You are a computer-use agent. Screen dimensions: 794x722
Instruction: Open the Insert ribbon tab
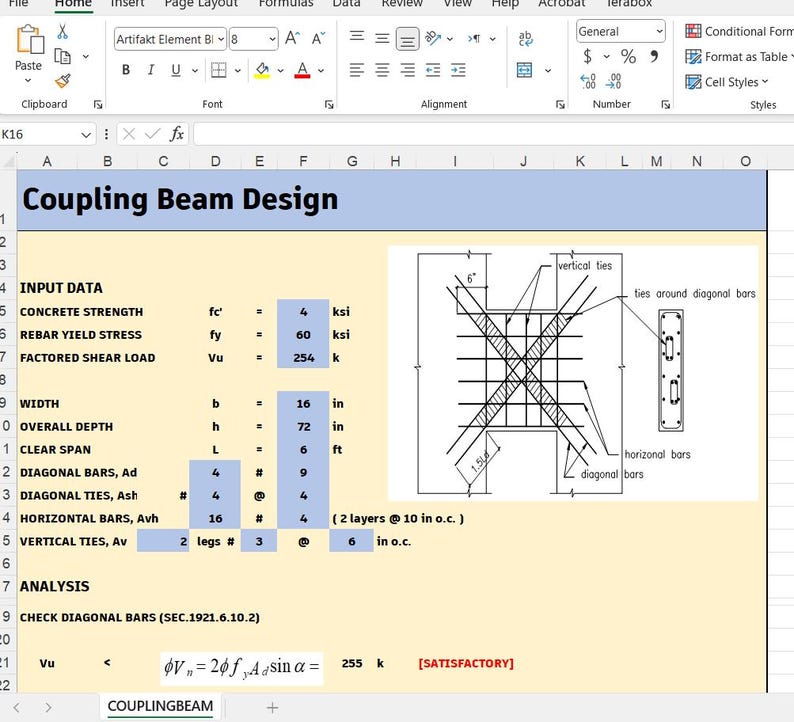click(x=127, y=4)
